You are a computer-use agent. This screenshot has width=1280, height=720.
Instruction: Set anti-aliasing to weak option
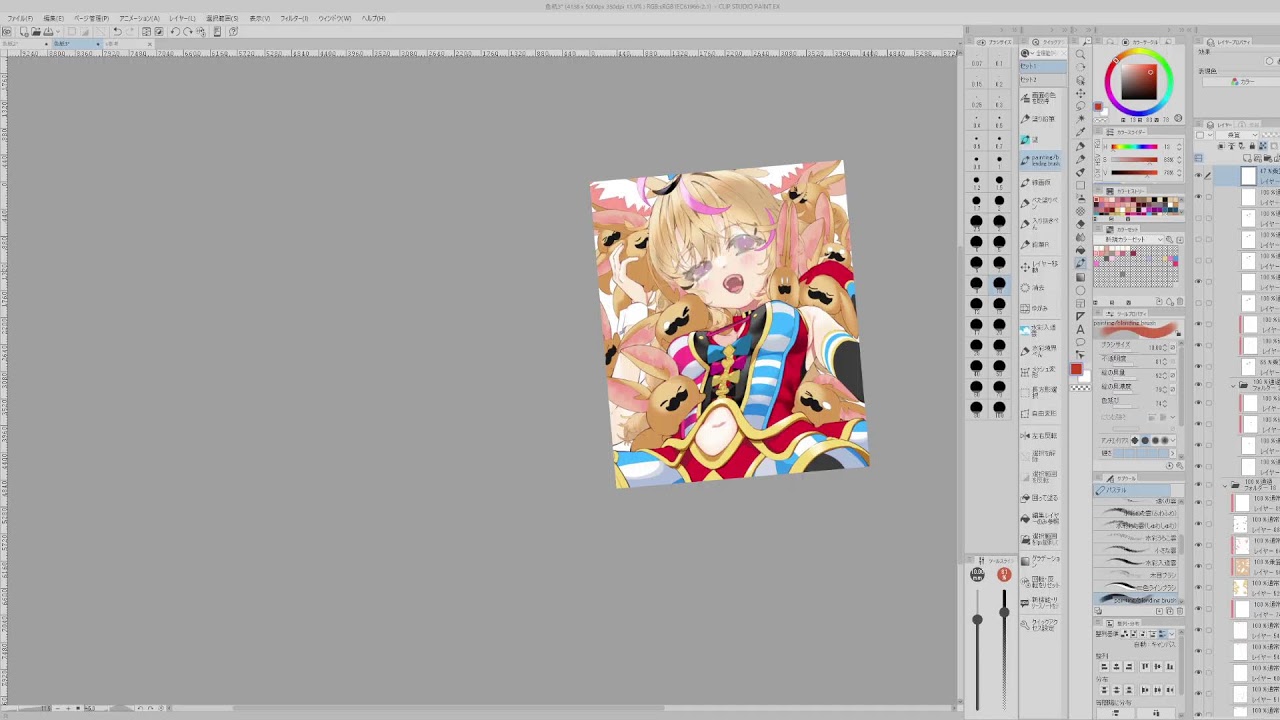tap(1146, 440)
